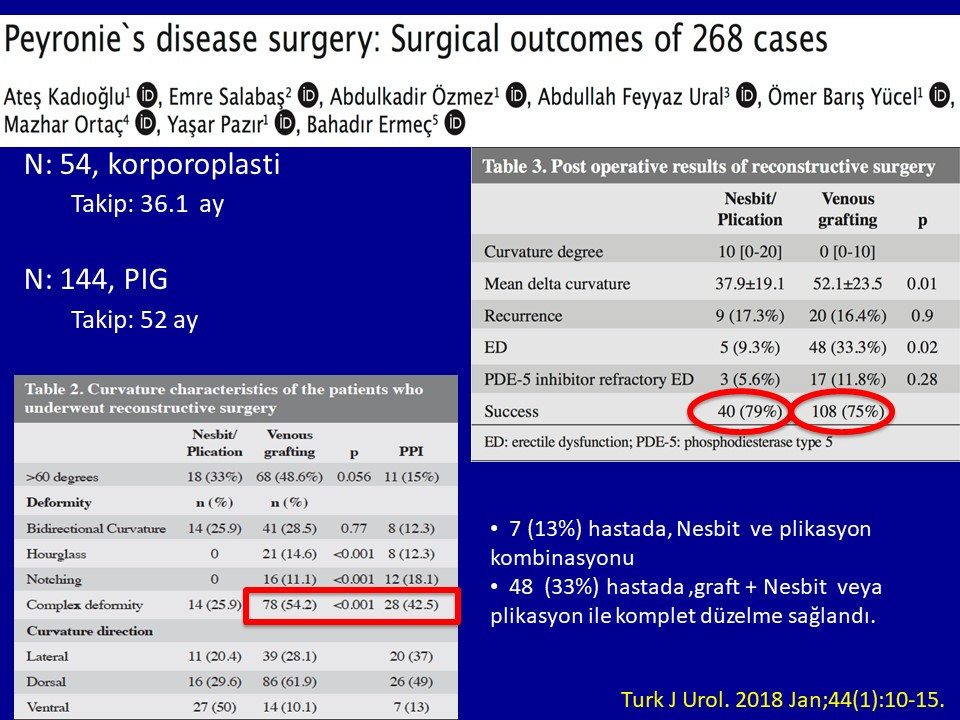Image resolution: width=960 pixels, height=720 pixels.
Task: Select the Lateral value '39 (28.1)'
Action: (290, 656)
